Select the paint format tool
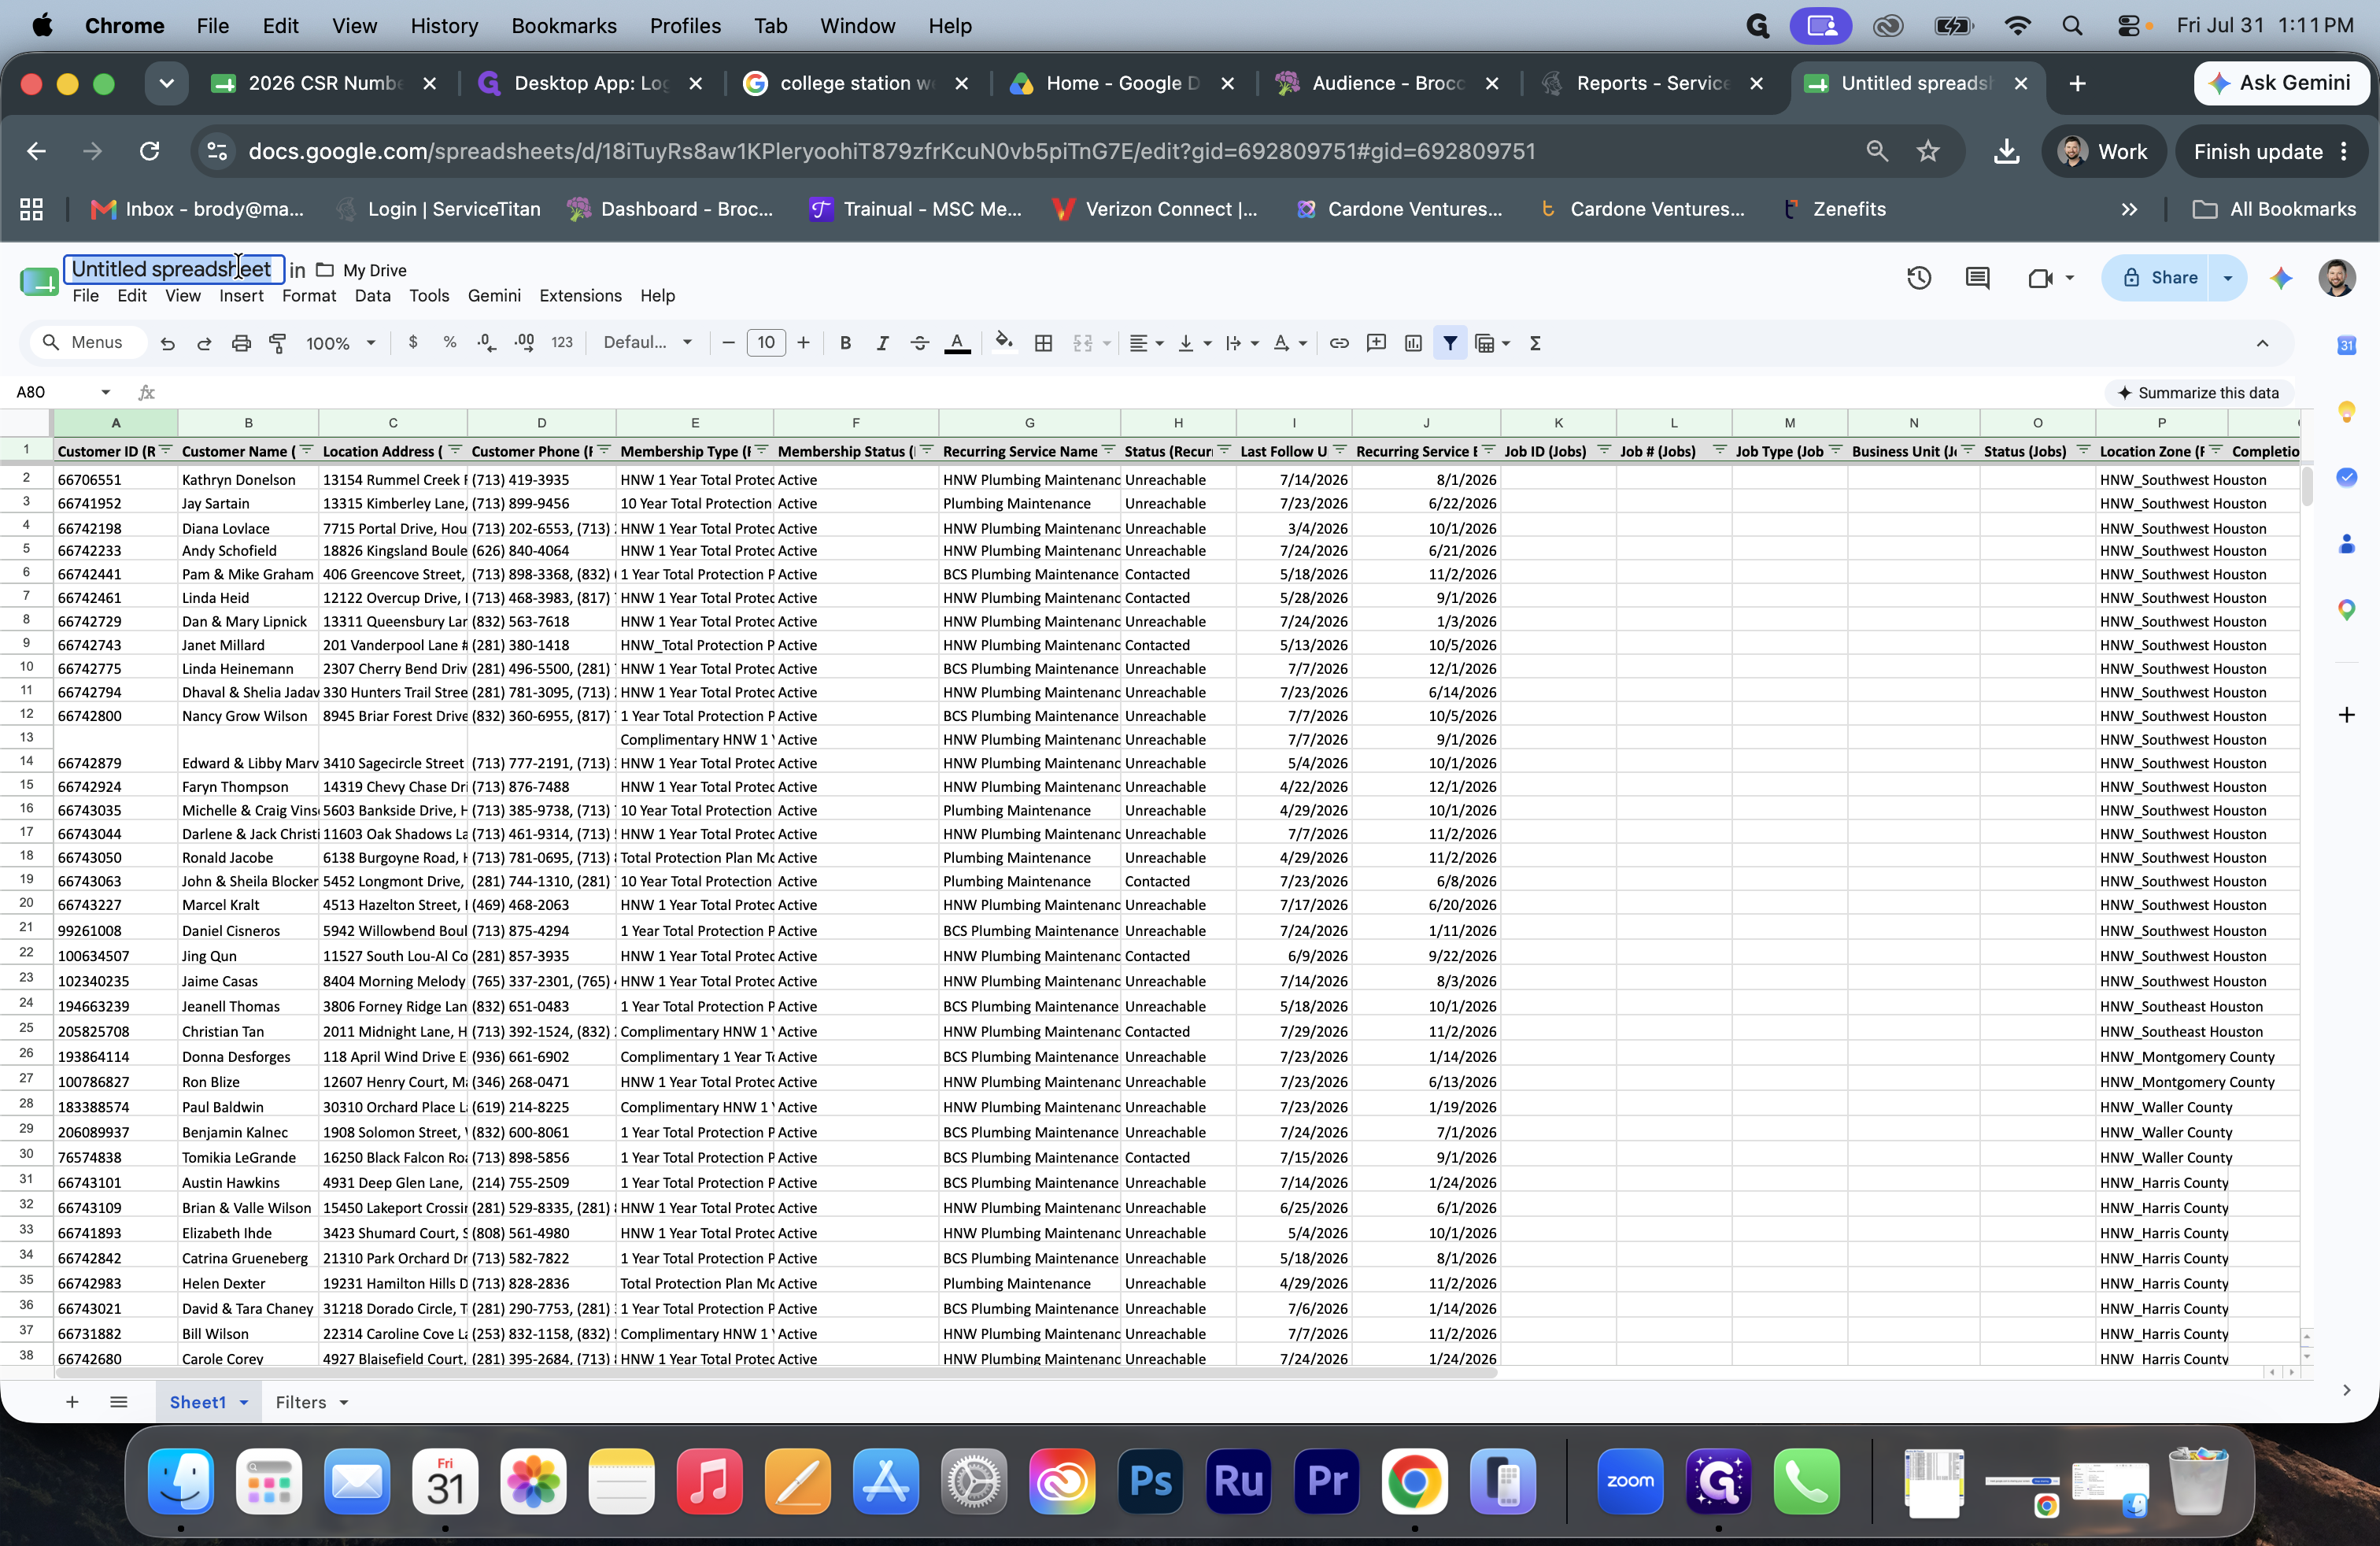The height and width of the screenshot is (1546, 2380). (278, 343)
